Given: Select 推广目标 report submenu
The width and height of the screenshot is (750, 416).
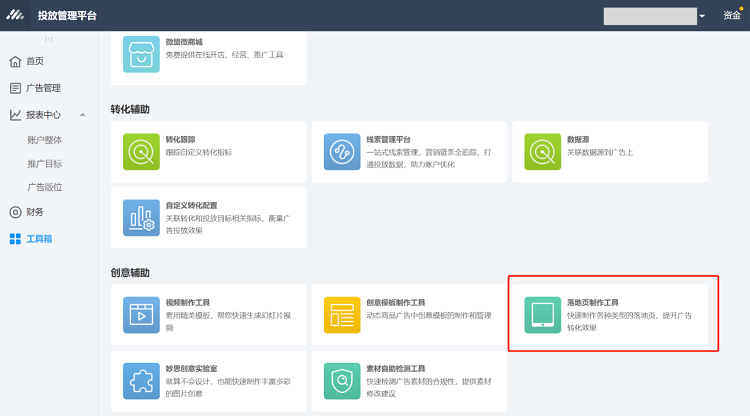Looking at the screenshot, I should 44,164.
